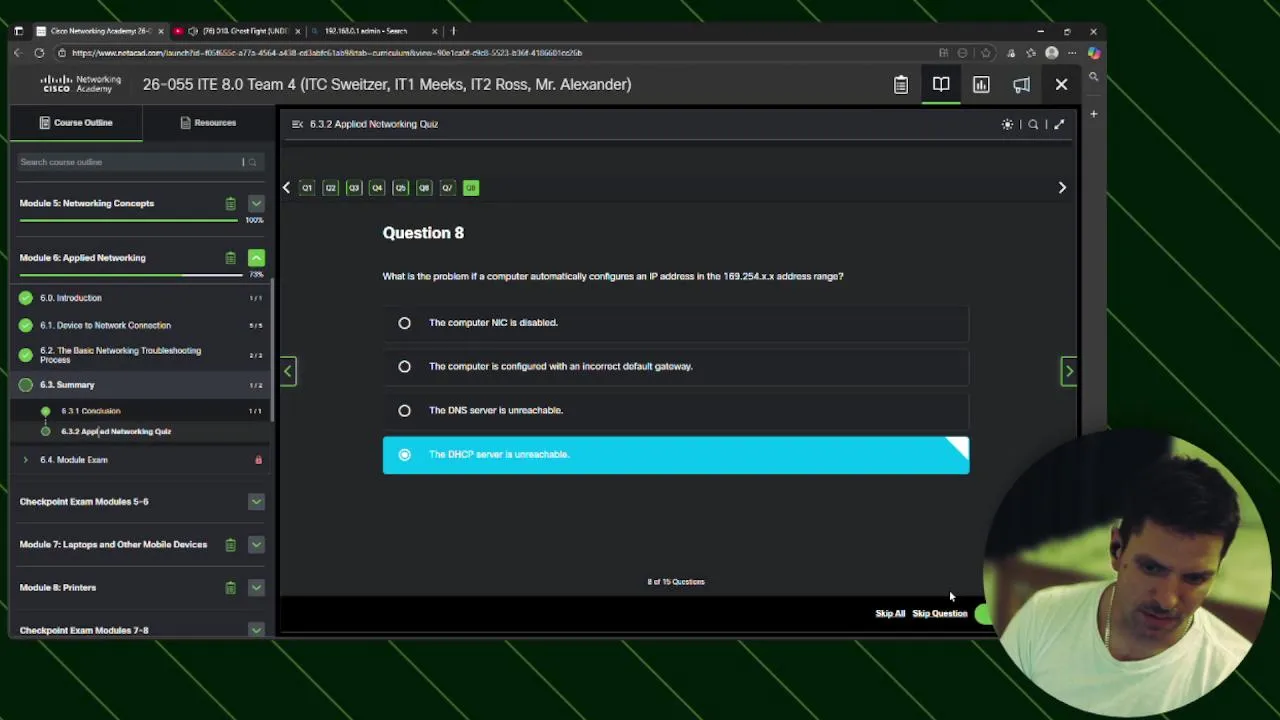Open the tab actions icon at far left of tab strip
1280x720 pixels.
click(x=18, y=31)
